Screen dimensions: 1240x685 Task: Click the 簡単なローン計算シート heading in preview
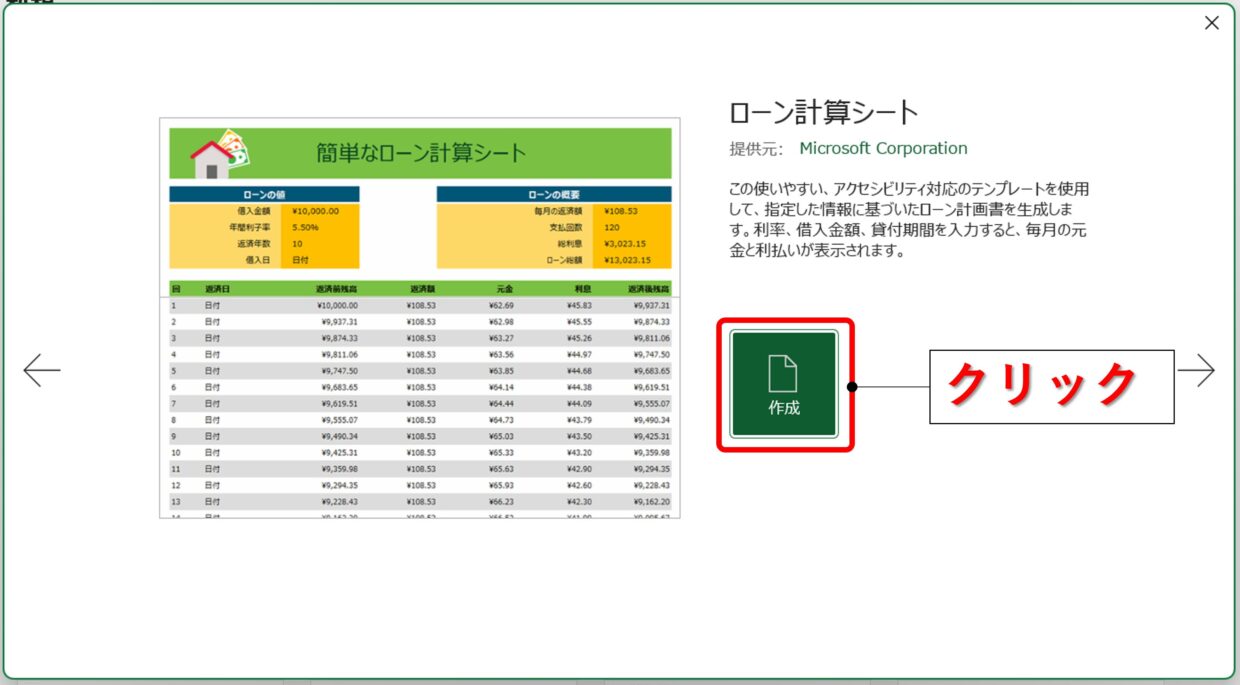(x=420, y=153)
